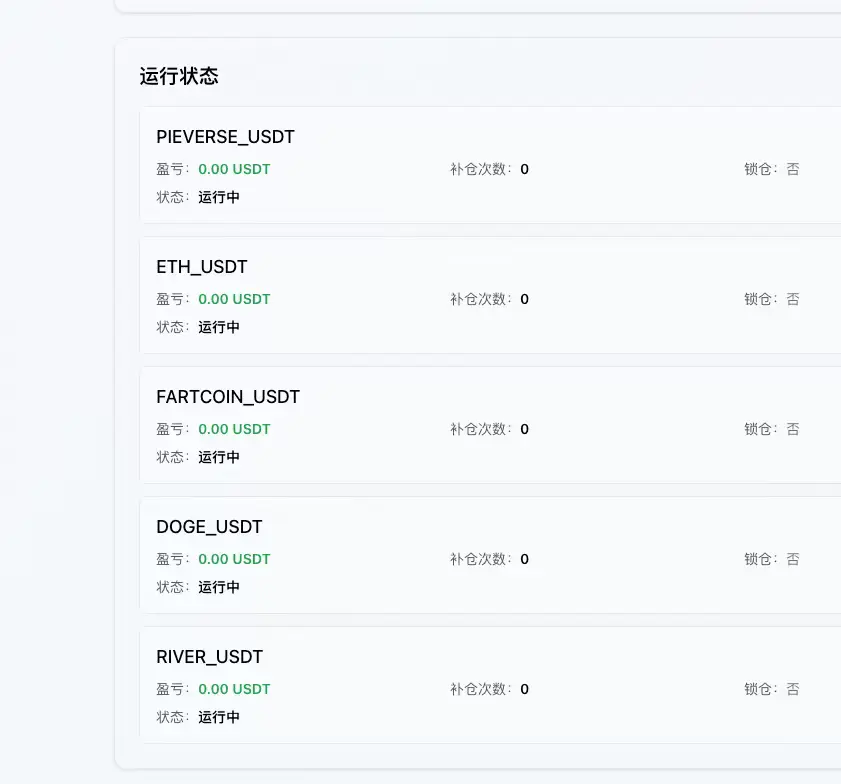Viewport: 841px width, 784px height.
Task: Click DOGE_USDT's 0.00 USDT profit value
Action: 234,559
